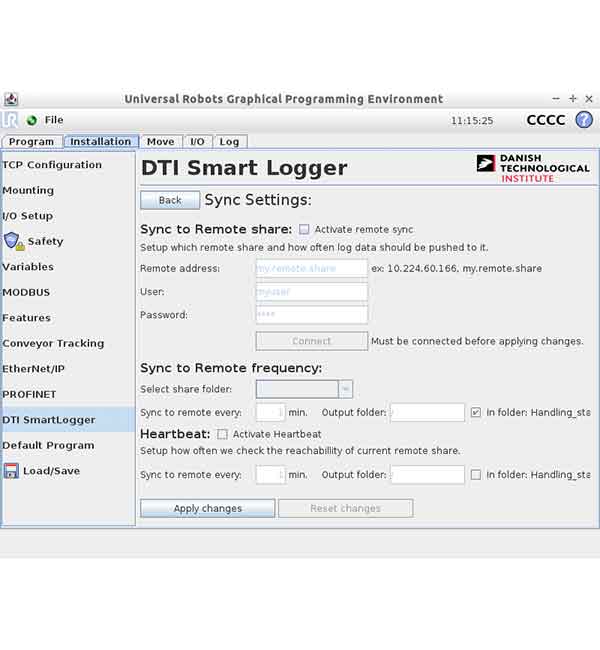This screenshot has width=600, height=650.
Task: Uncheck the In folder checkbox under Sync frequency
Action: point(476,412)
